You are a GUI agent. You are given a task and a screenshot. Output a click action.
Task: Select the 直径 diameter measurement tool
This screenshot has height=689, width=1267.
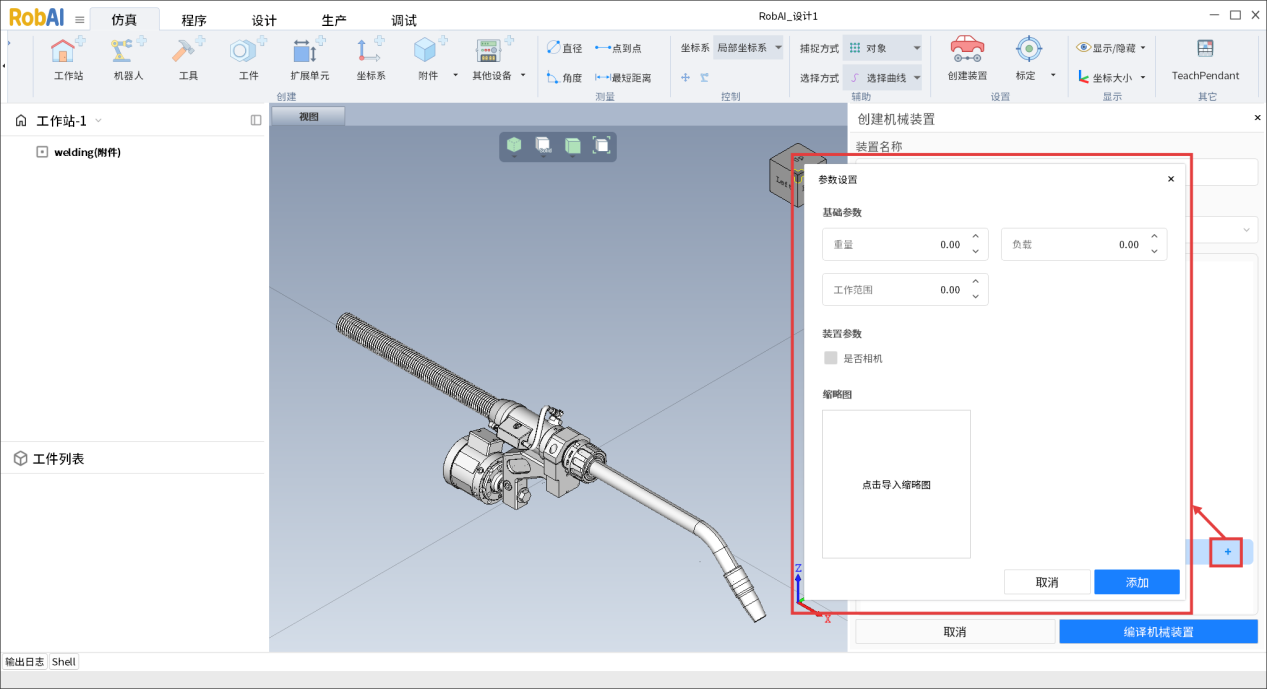(x=565, y=48)
